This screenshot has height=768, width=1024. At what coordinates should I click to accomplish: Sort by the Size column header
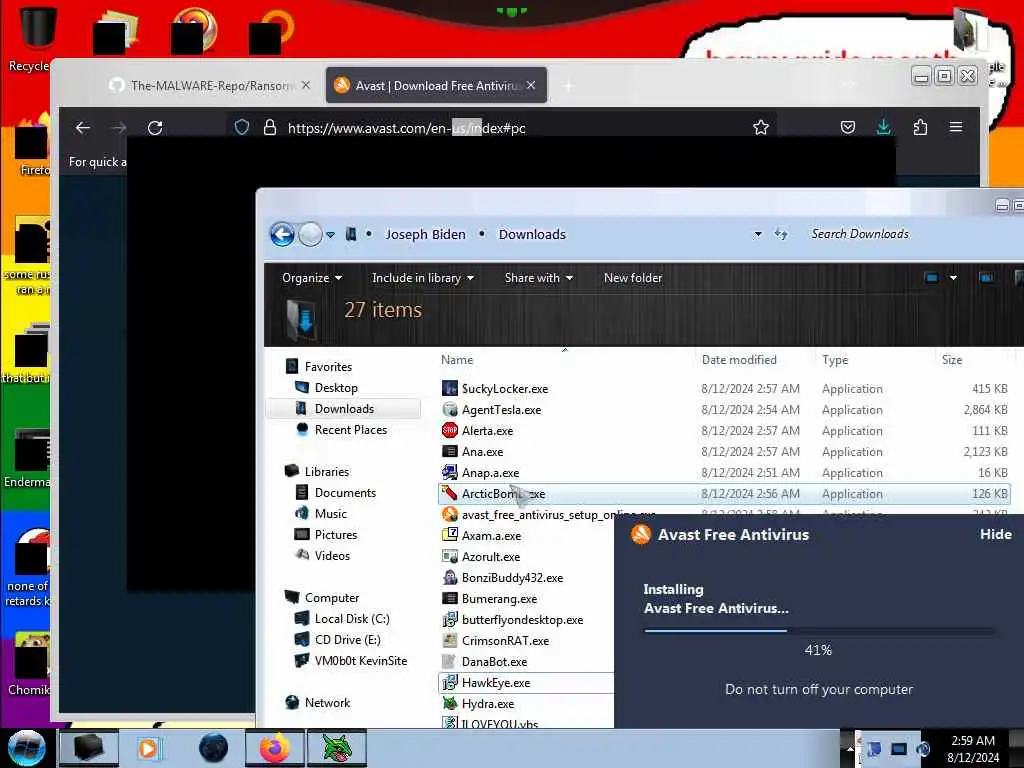(x=952, y=360)
